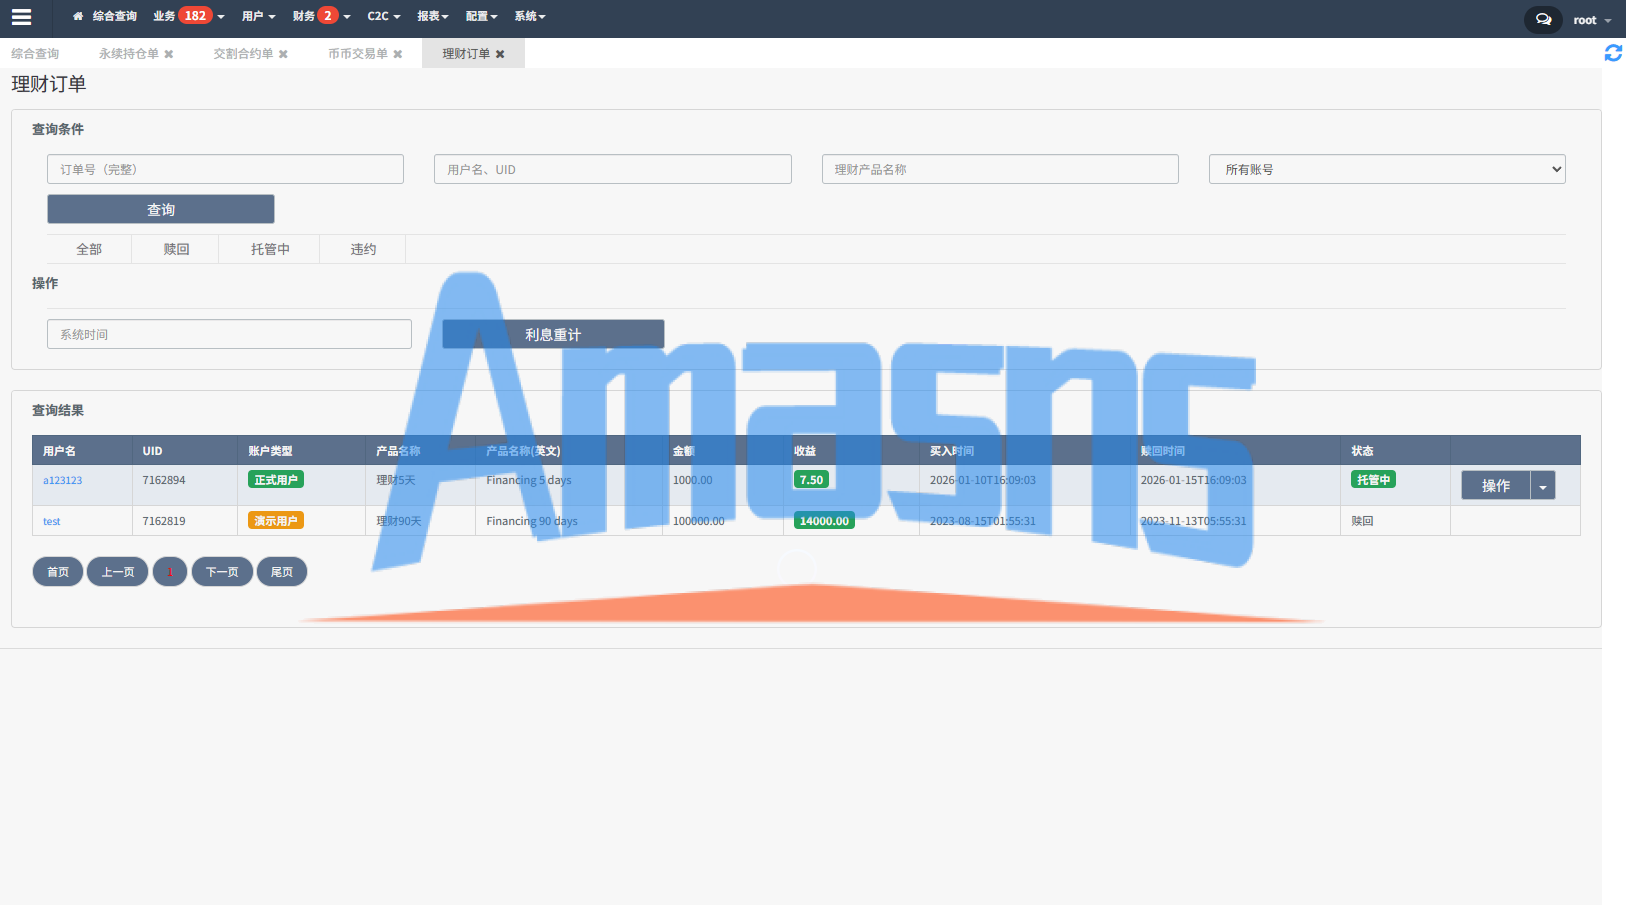Go to 下一页 next page
The width and height of the screenshot is (1626, 905).
222,572
